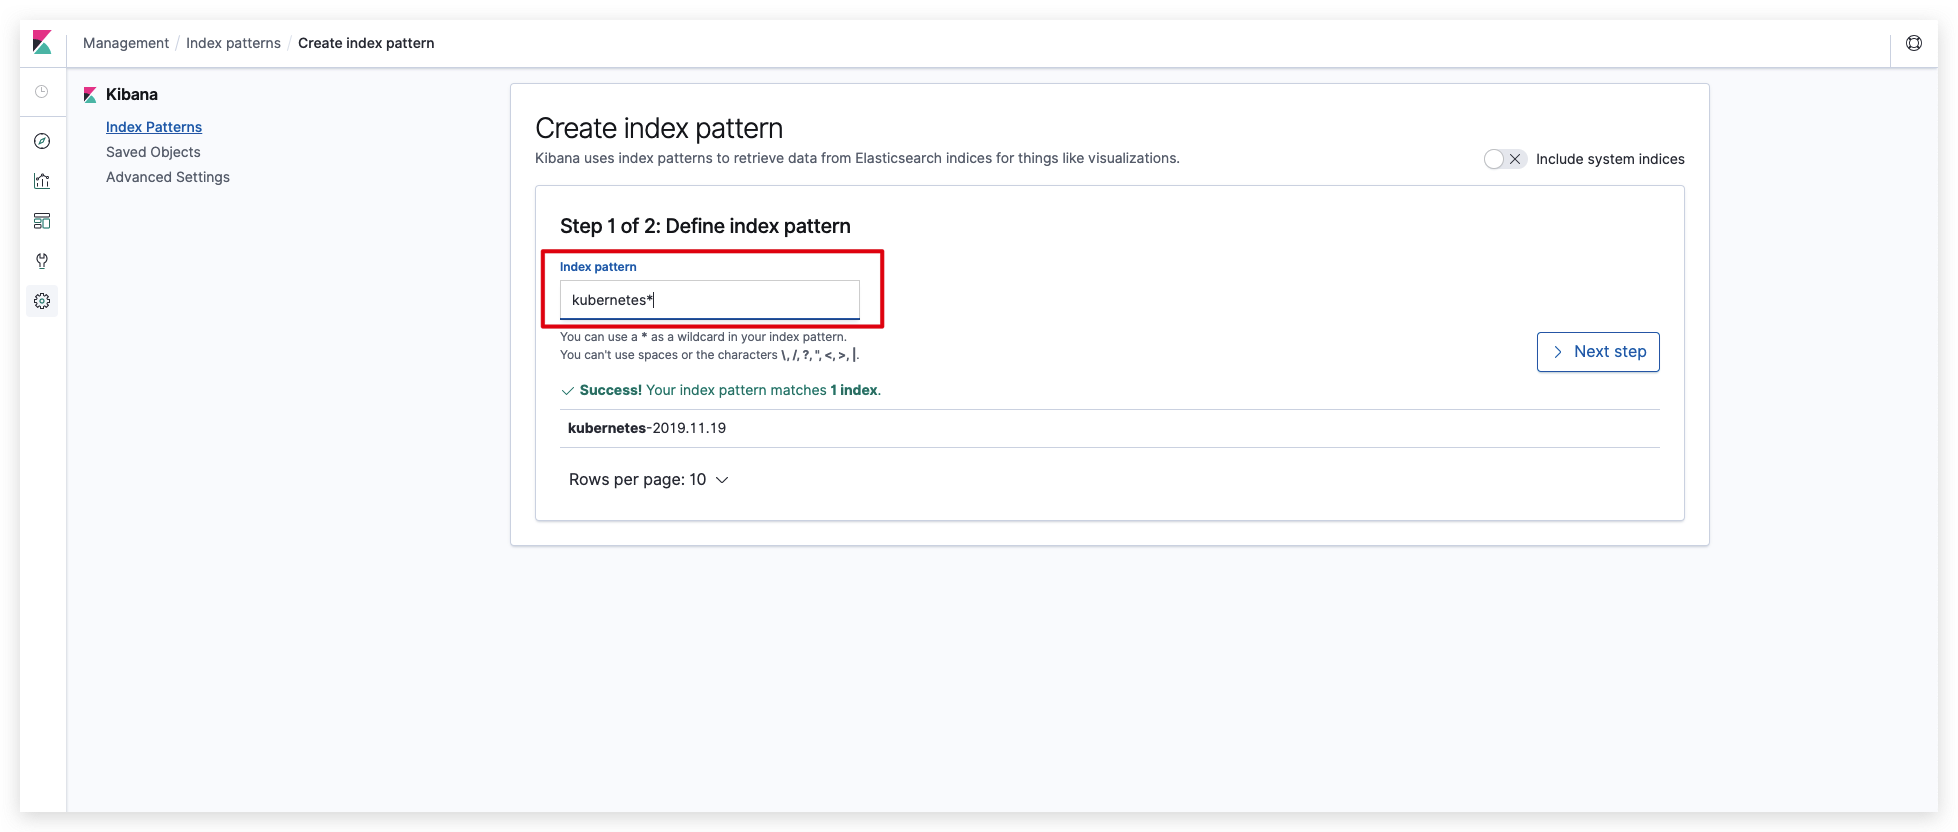
Task: Open Visualize chart icon in sidebar
Action: (42, 181)
